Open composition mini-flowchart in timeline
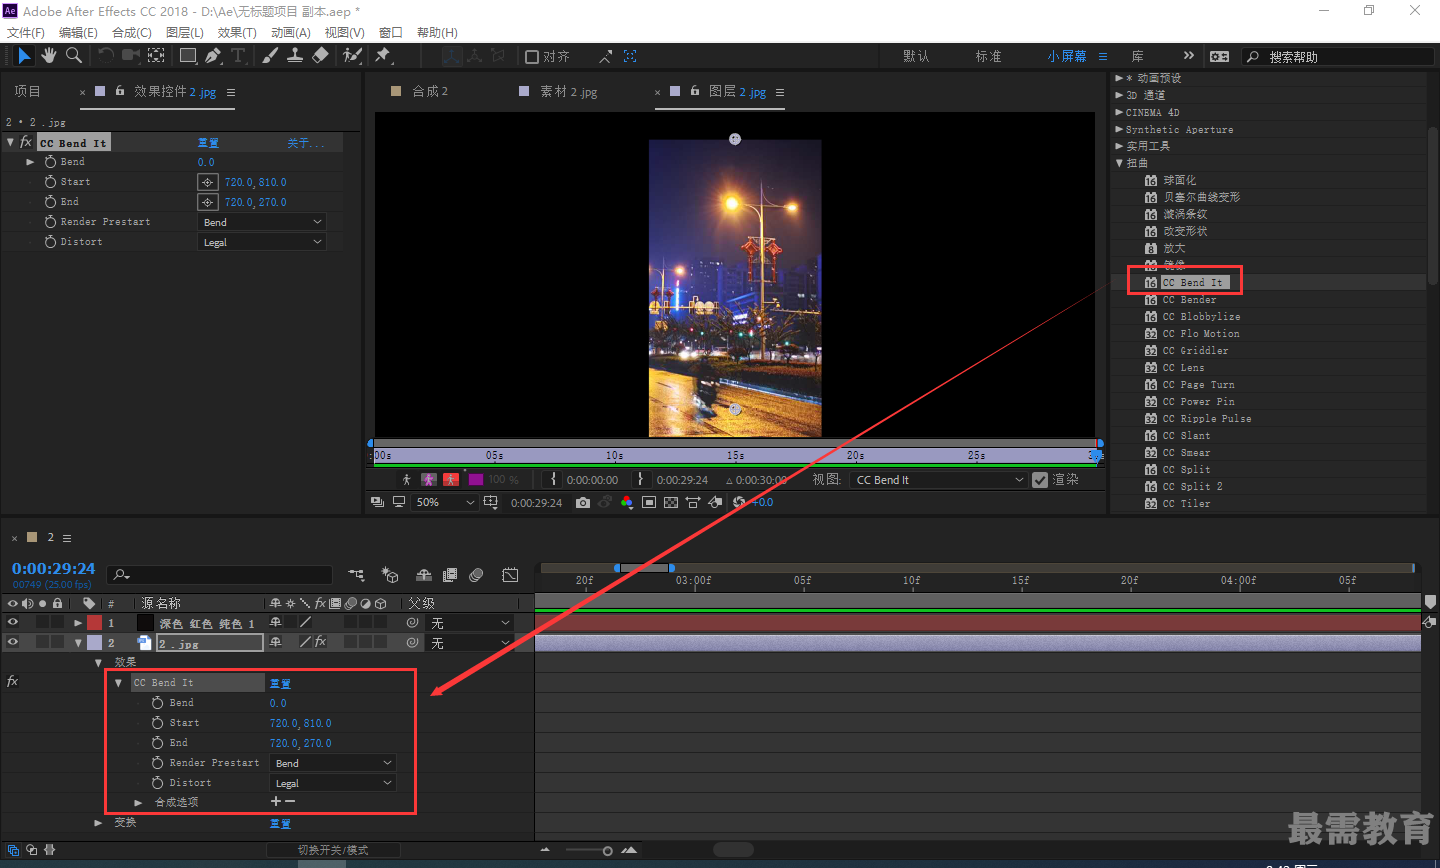The image size is (1440, 868). [x=357, y=575]
